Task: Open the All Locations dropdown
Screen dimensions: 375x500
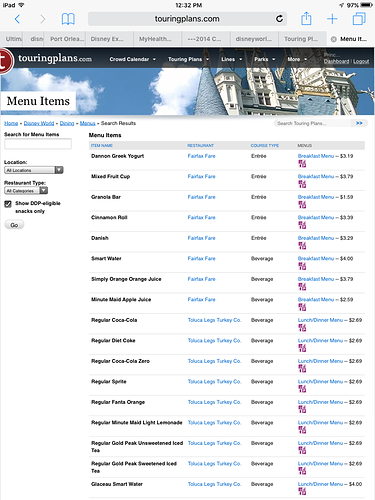Action: tap(34, 170)
